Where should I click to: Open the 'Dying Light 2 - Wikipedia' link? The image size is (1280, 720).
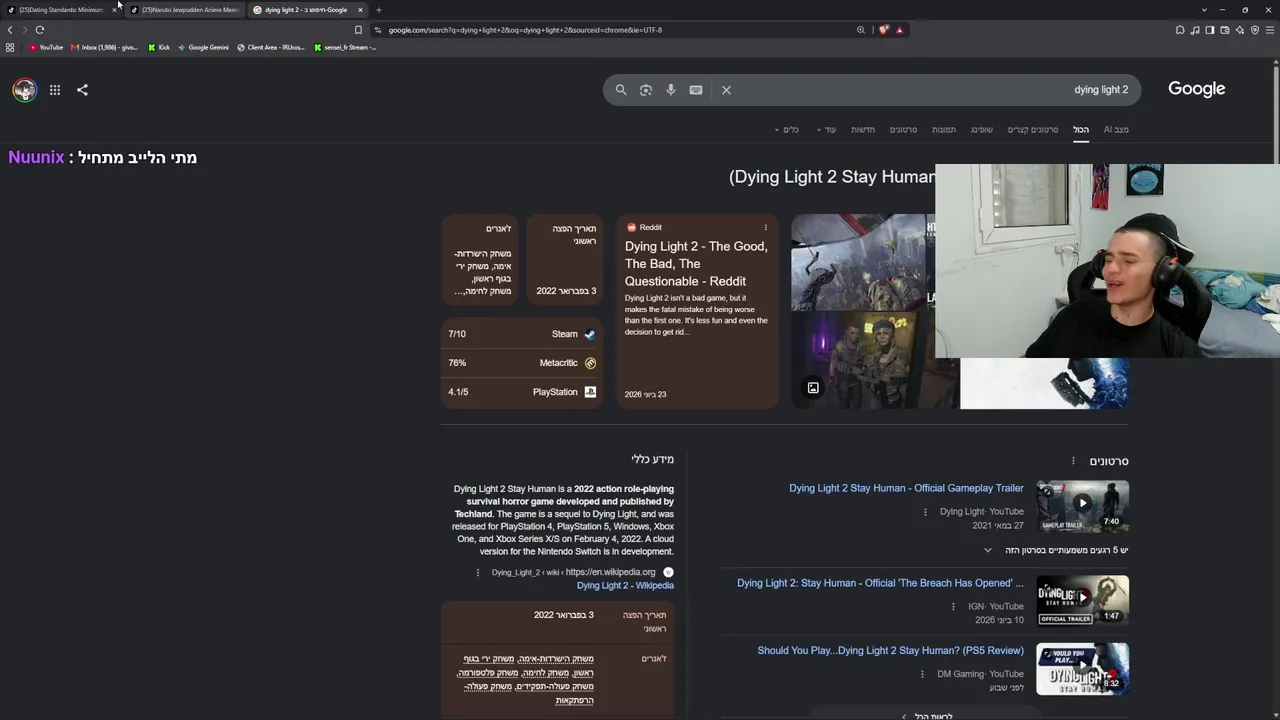coord(625,586)
